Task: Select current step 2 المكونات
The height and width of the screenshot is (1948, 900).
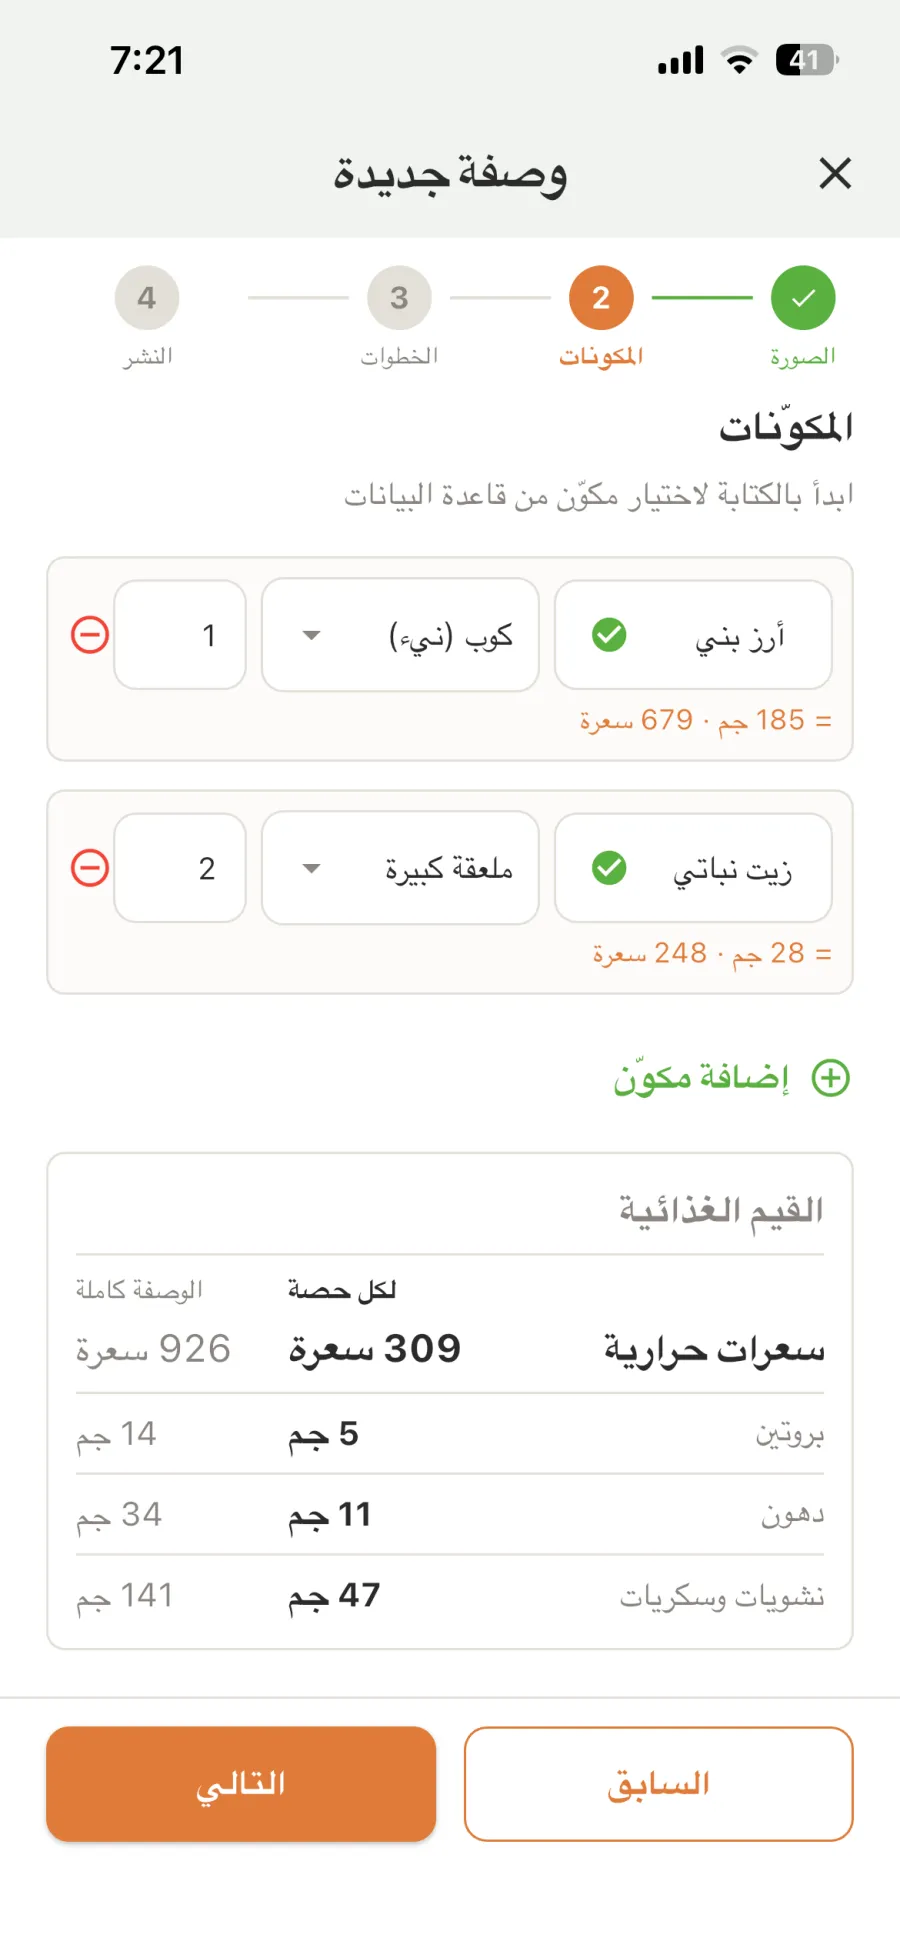Action: 601,298
